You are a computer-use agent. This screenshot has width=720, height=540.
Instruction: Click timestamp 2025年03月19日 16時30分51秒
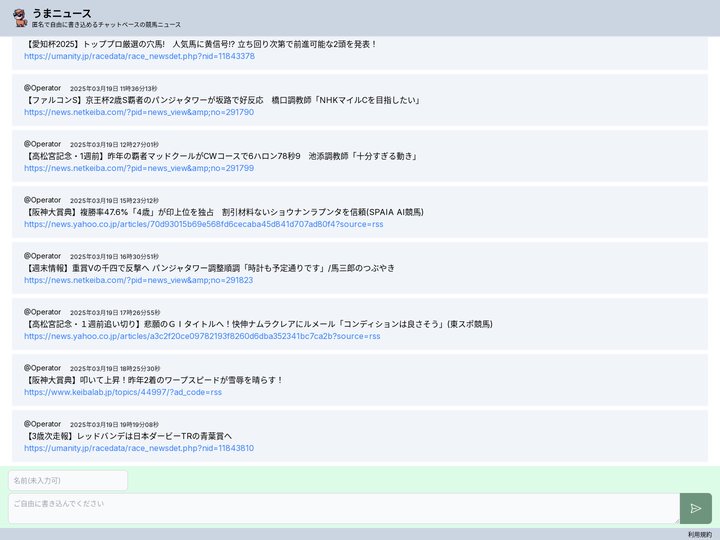(114, 257)
